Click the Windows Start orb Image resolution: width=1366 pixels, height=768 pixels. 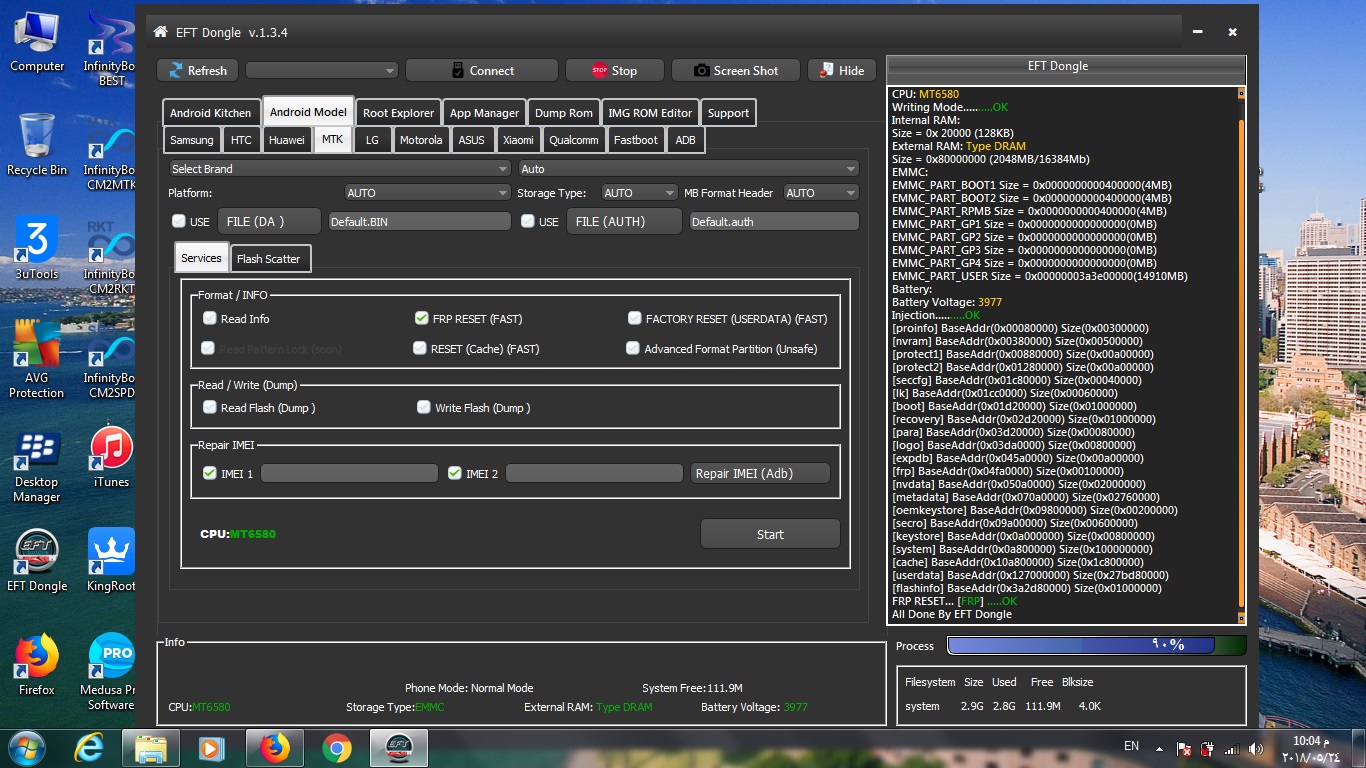26,747
